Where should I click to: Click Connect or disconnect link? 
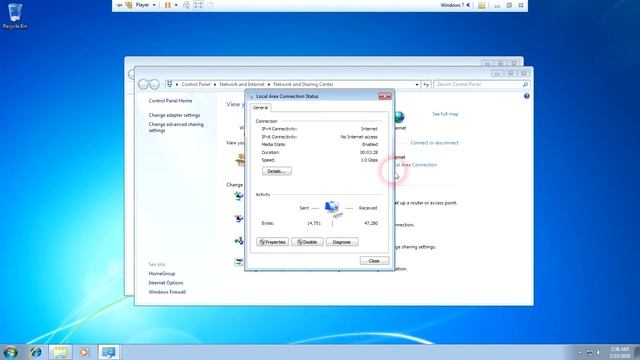[x=434, y=143]
